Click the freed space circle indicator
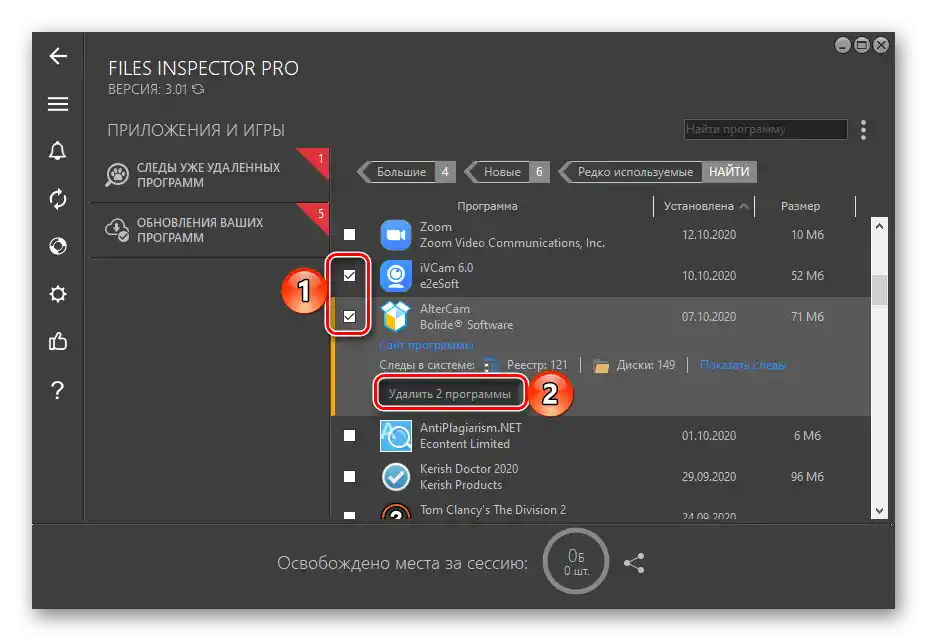 click(x=576, y=561)
